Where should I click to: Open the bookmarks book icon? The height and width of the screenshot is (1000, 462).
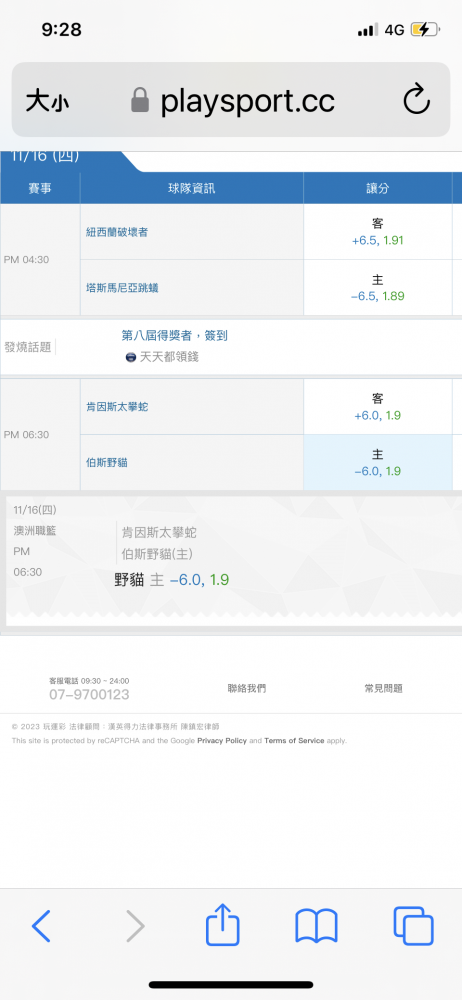point(317,926)
